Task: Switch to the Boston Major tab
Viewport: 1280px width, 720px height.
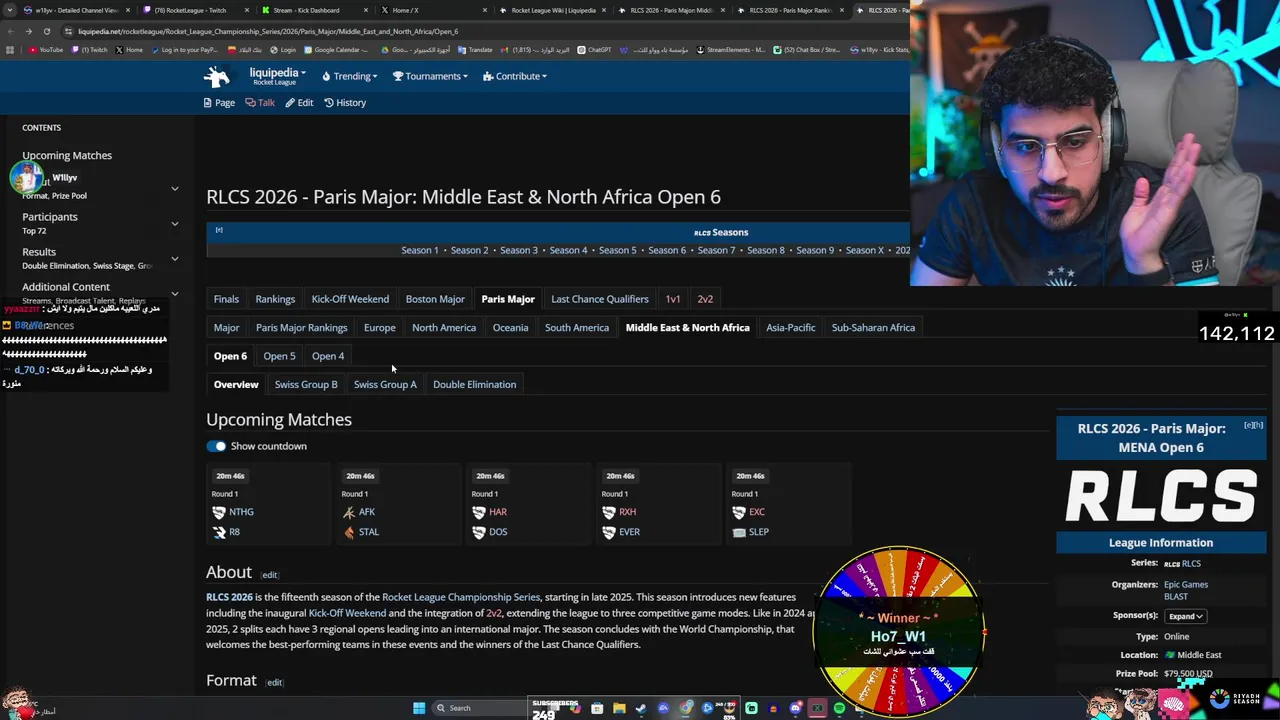Action: tap(435, 299)
